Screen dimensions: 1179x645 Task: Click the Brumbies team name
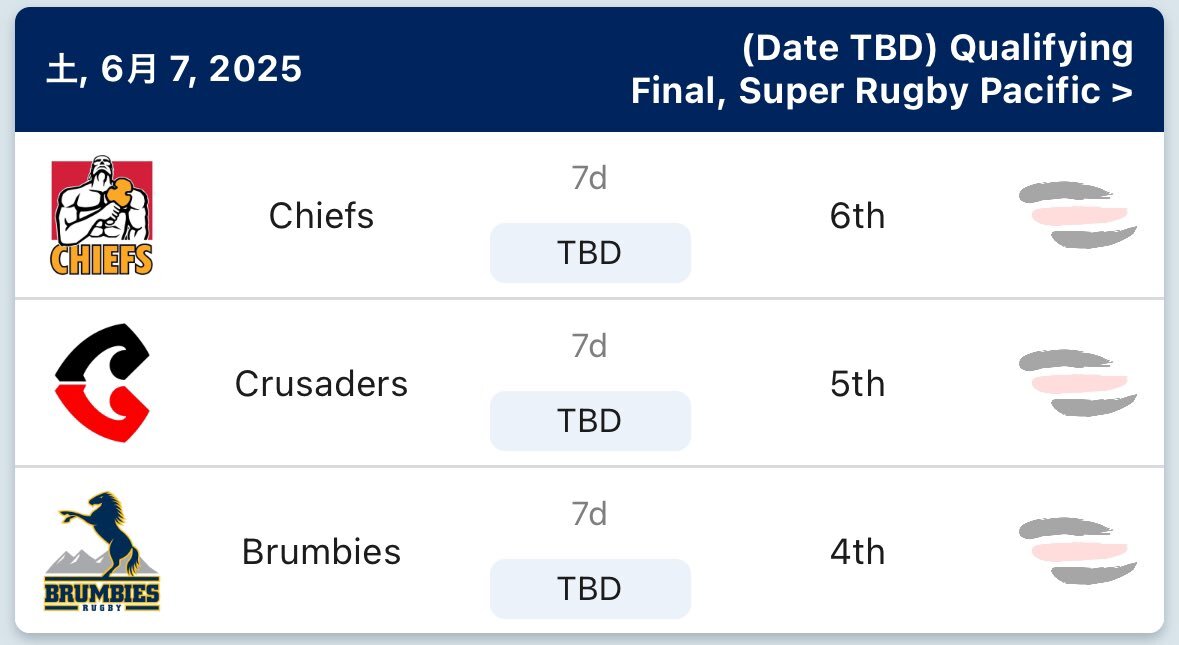[321, 552]
